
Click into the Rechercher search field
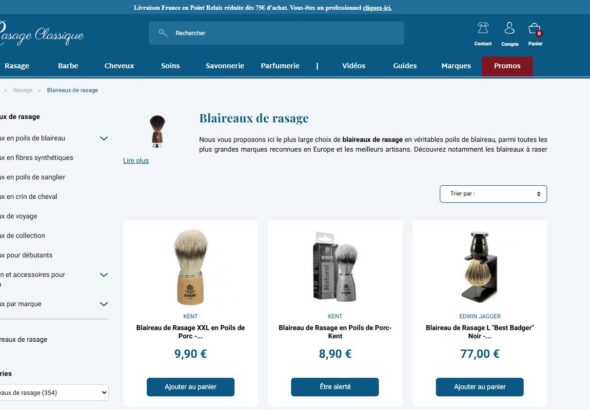click(277, 33)
